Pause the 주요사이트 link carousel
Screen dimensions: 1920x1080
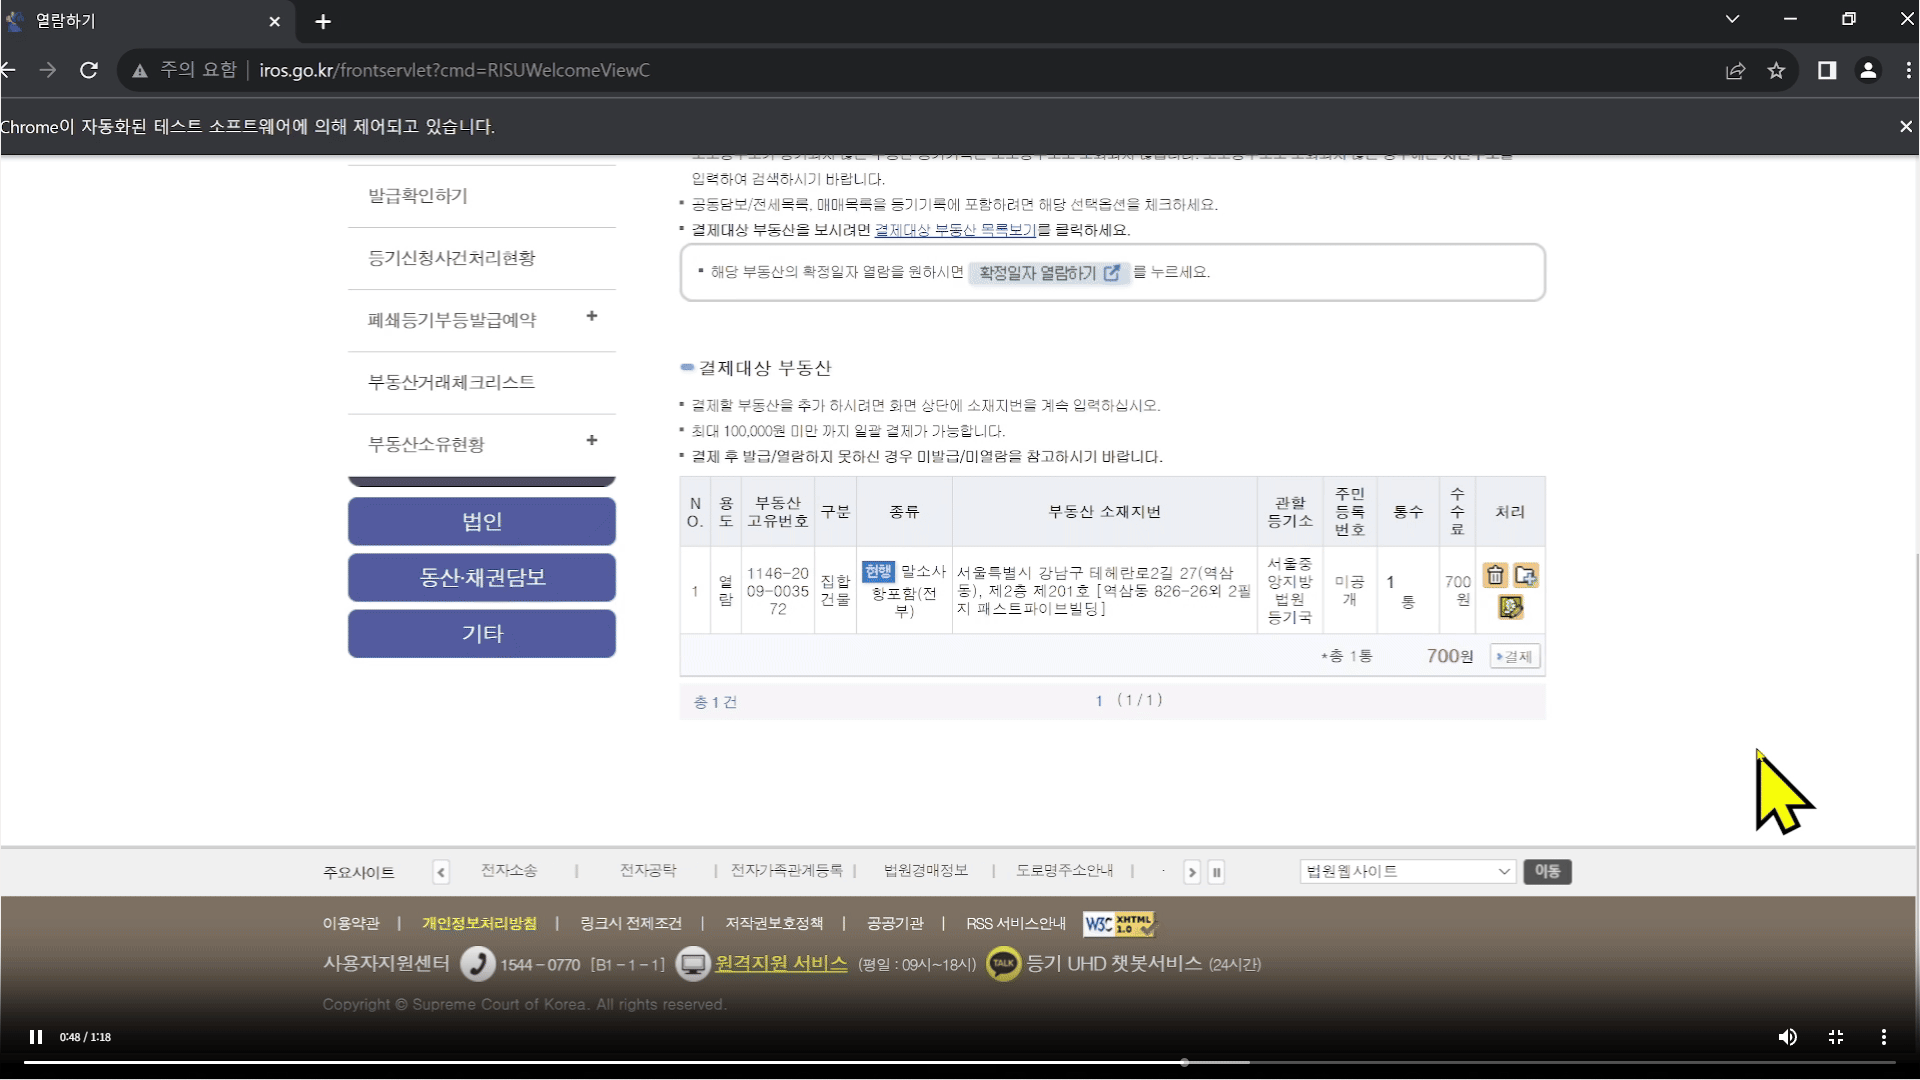(x=1216, y=872)
